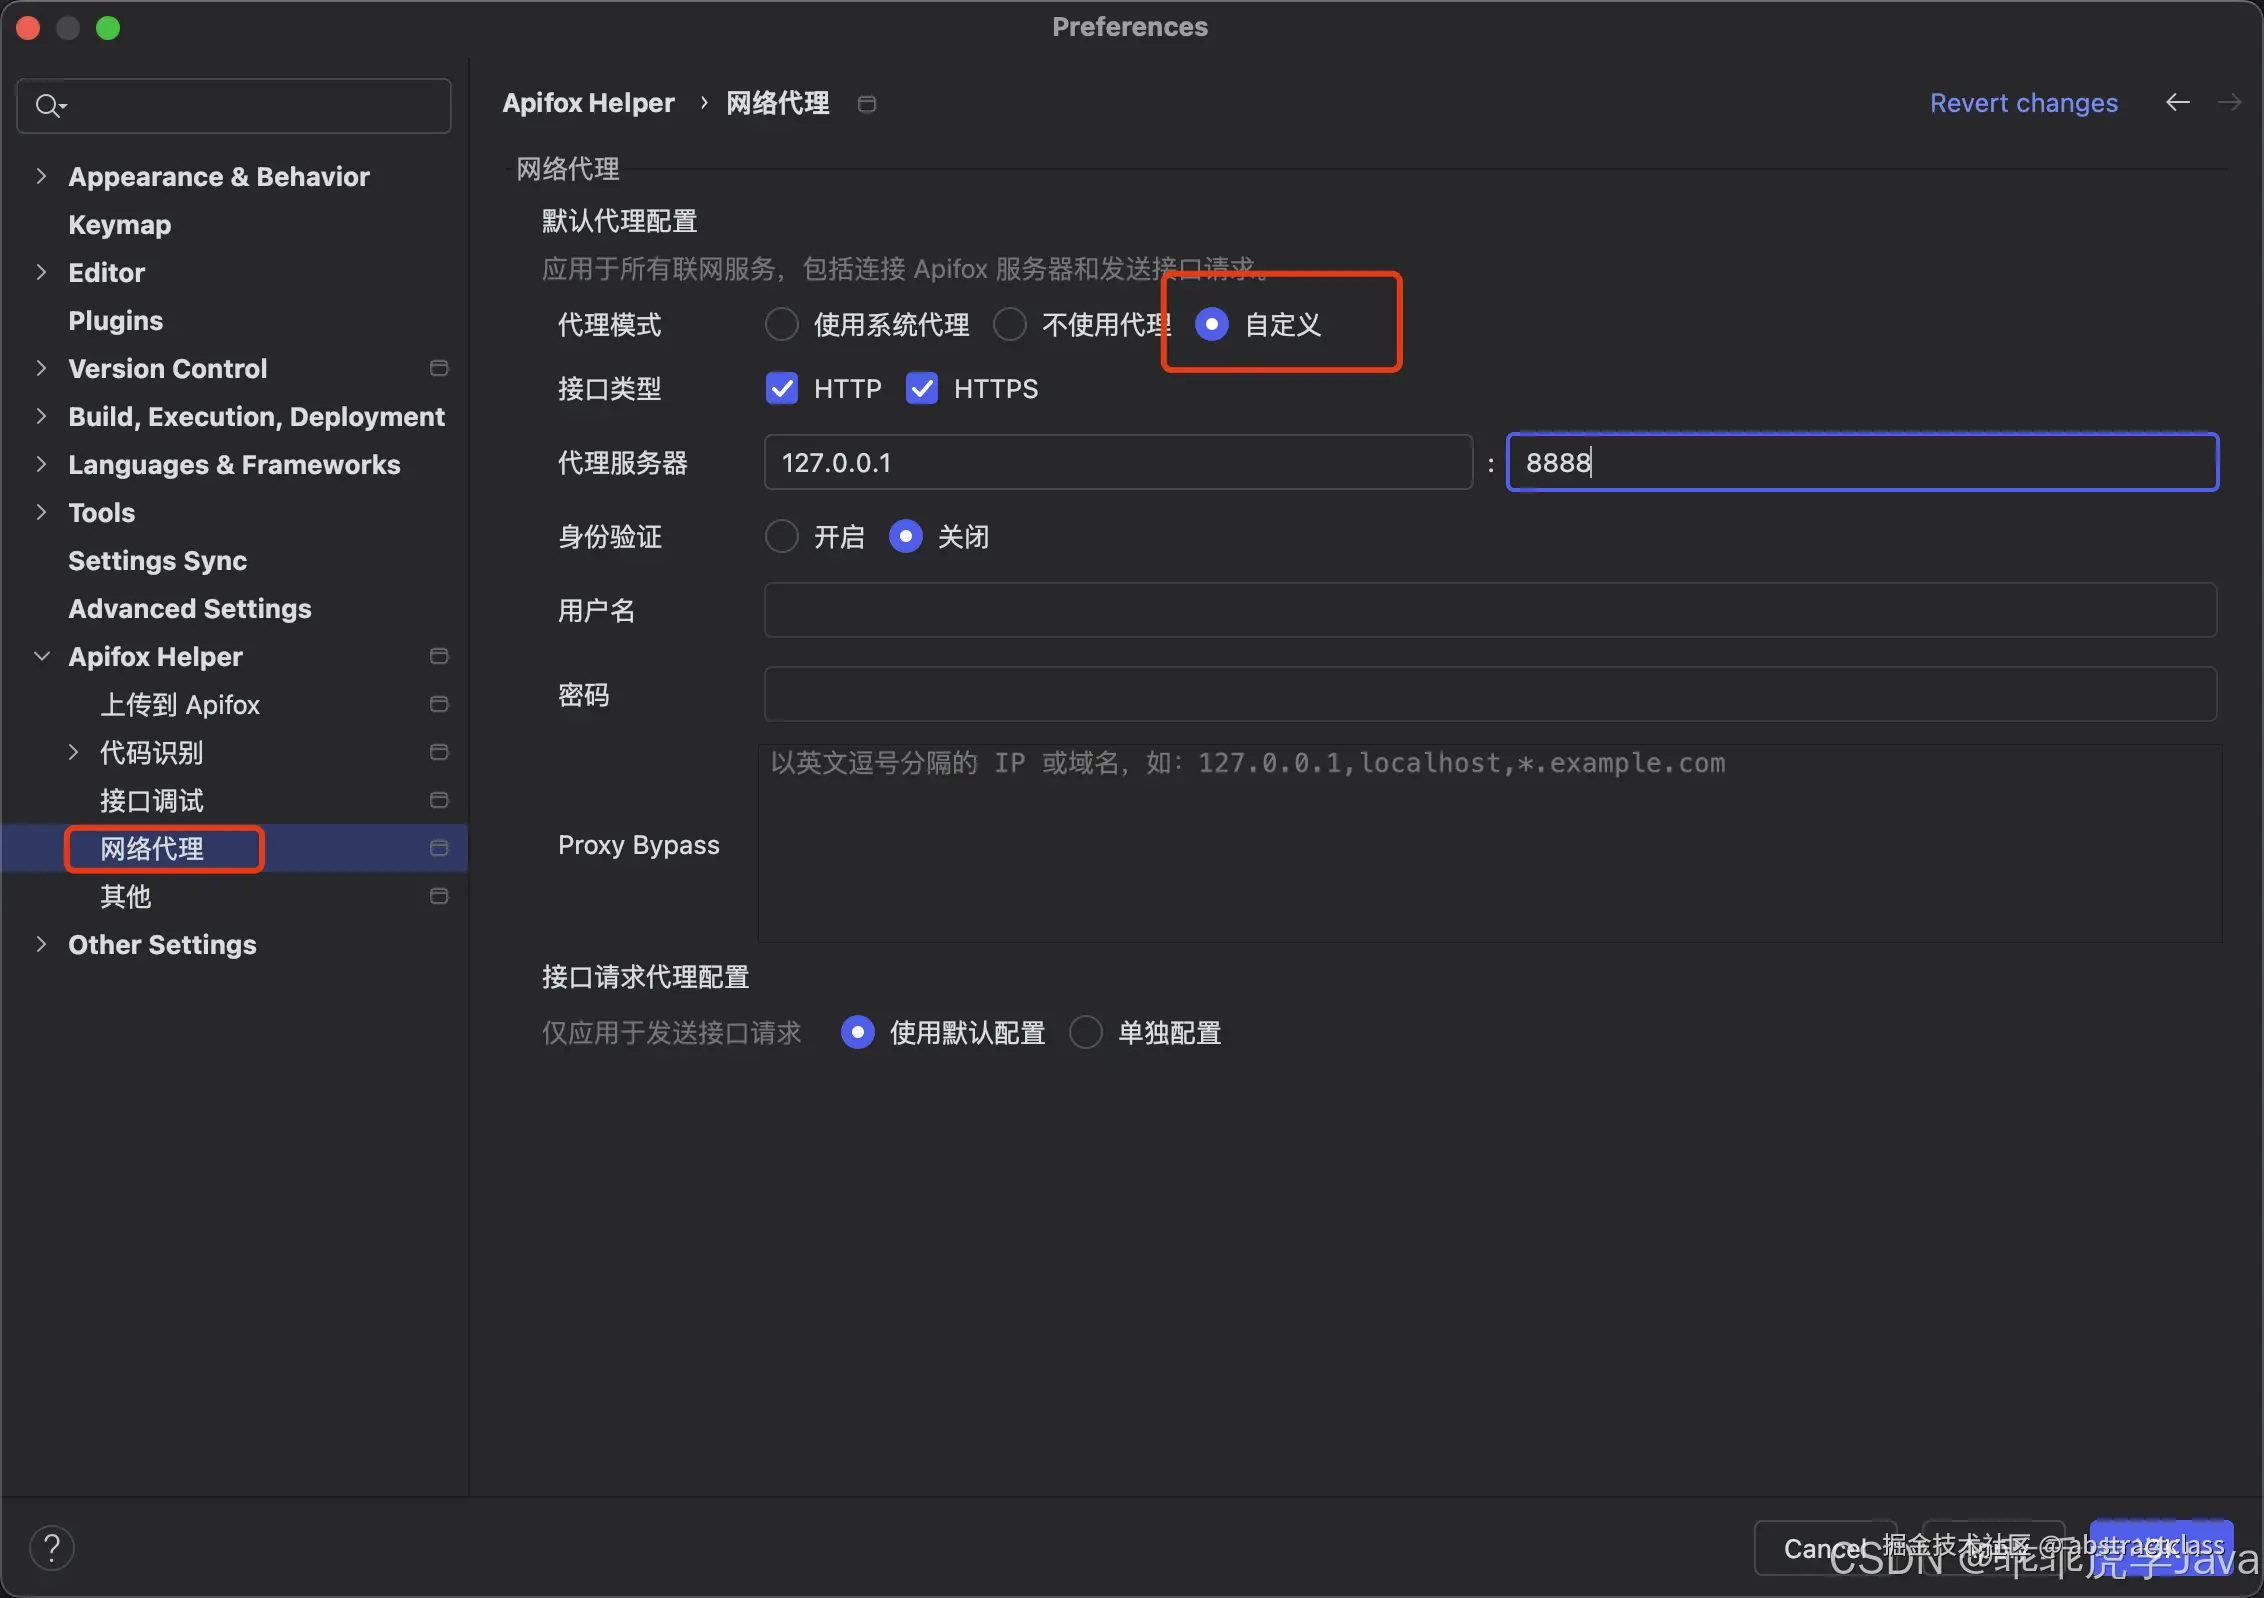
Task: Click the search magnifier in Preferences sidebar
Action: pos(48,105)
